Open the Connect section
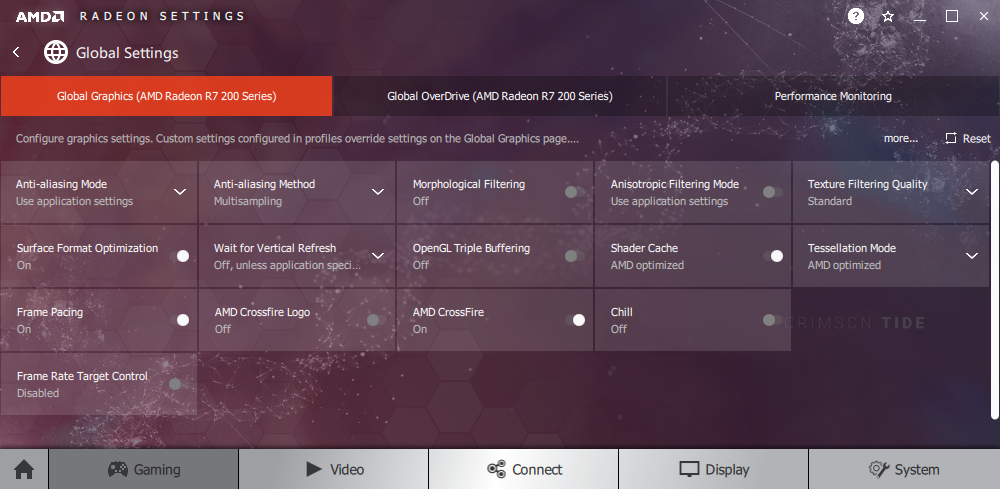 click(x=524, y=470)
